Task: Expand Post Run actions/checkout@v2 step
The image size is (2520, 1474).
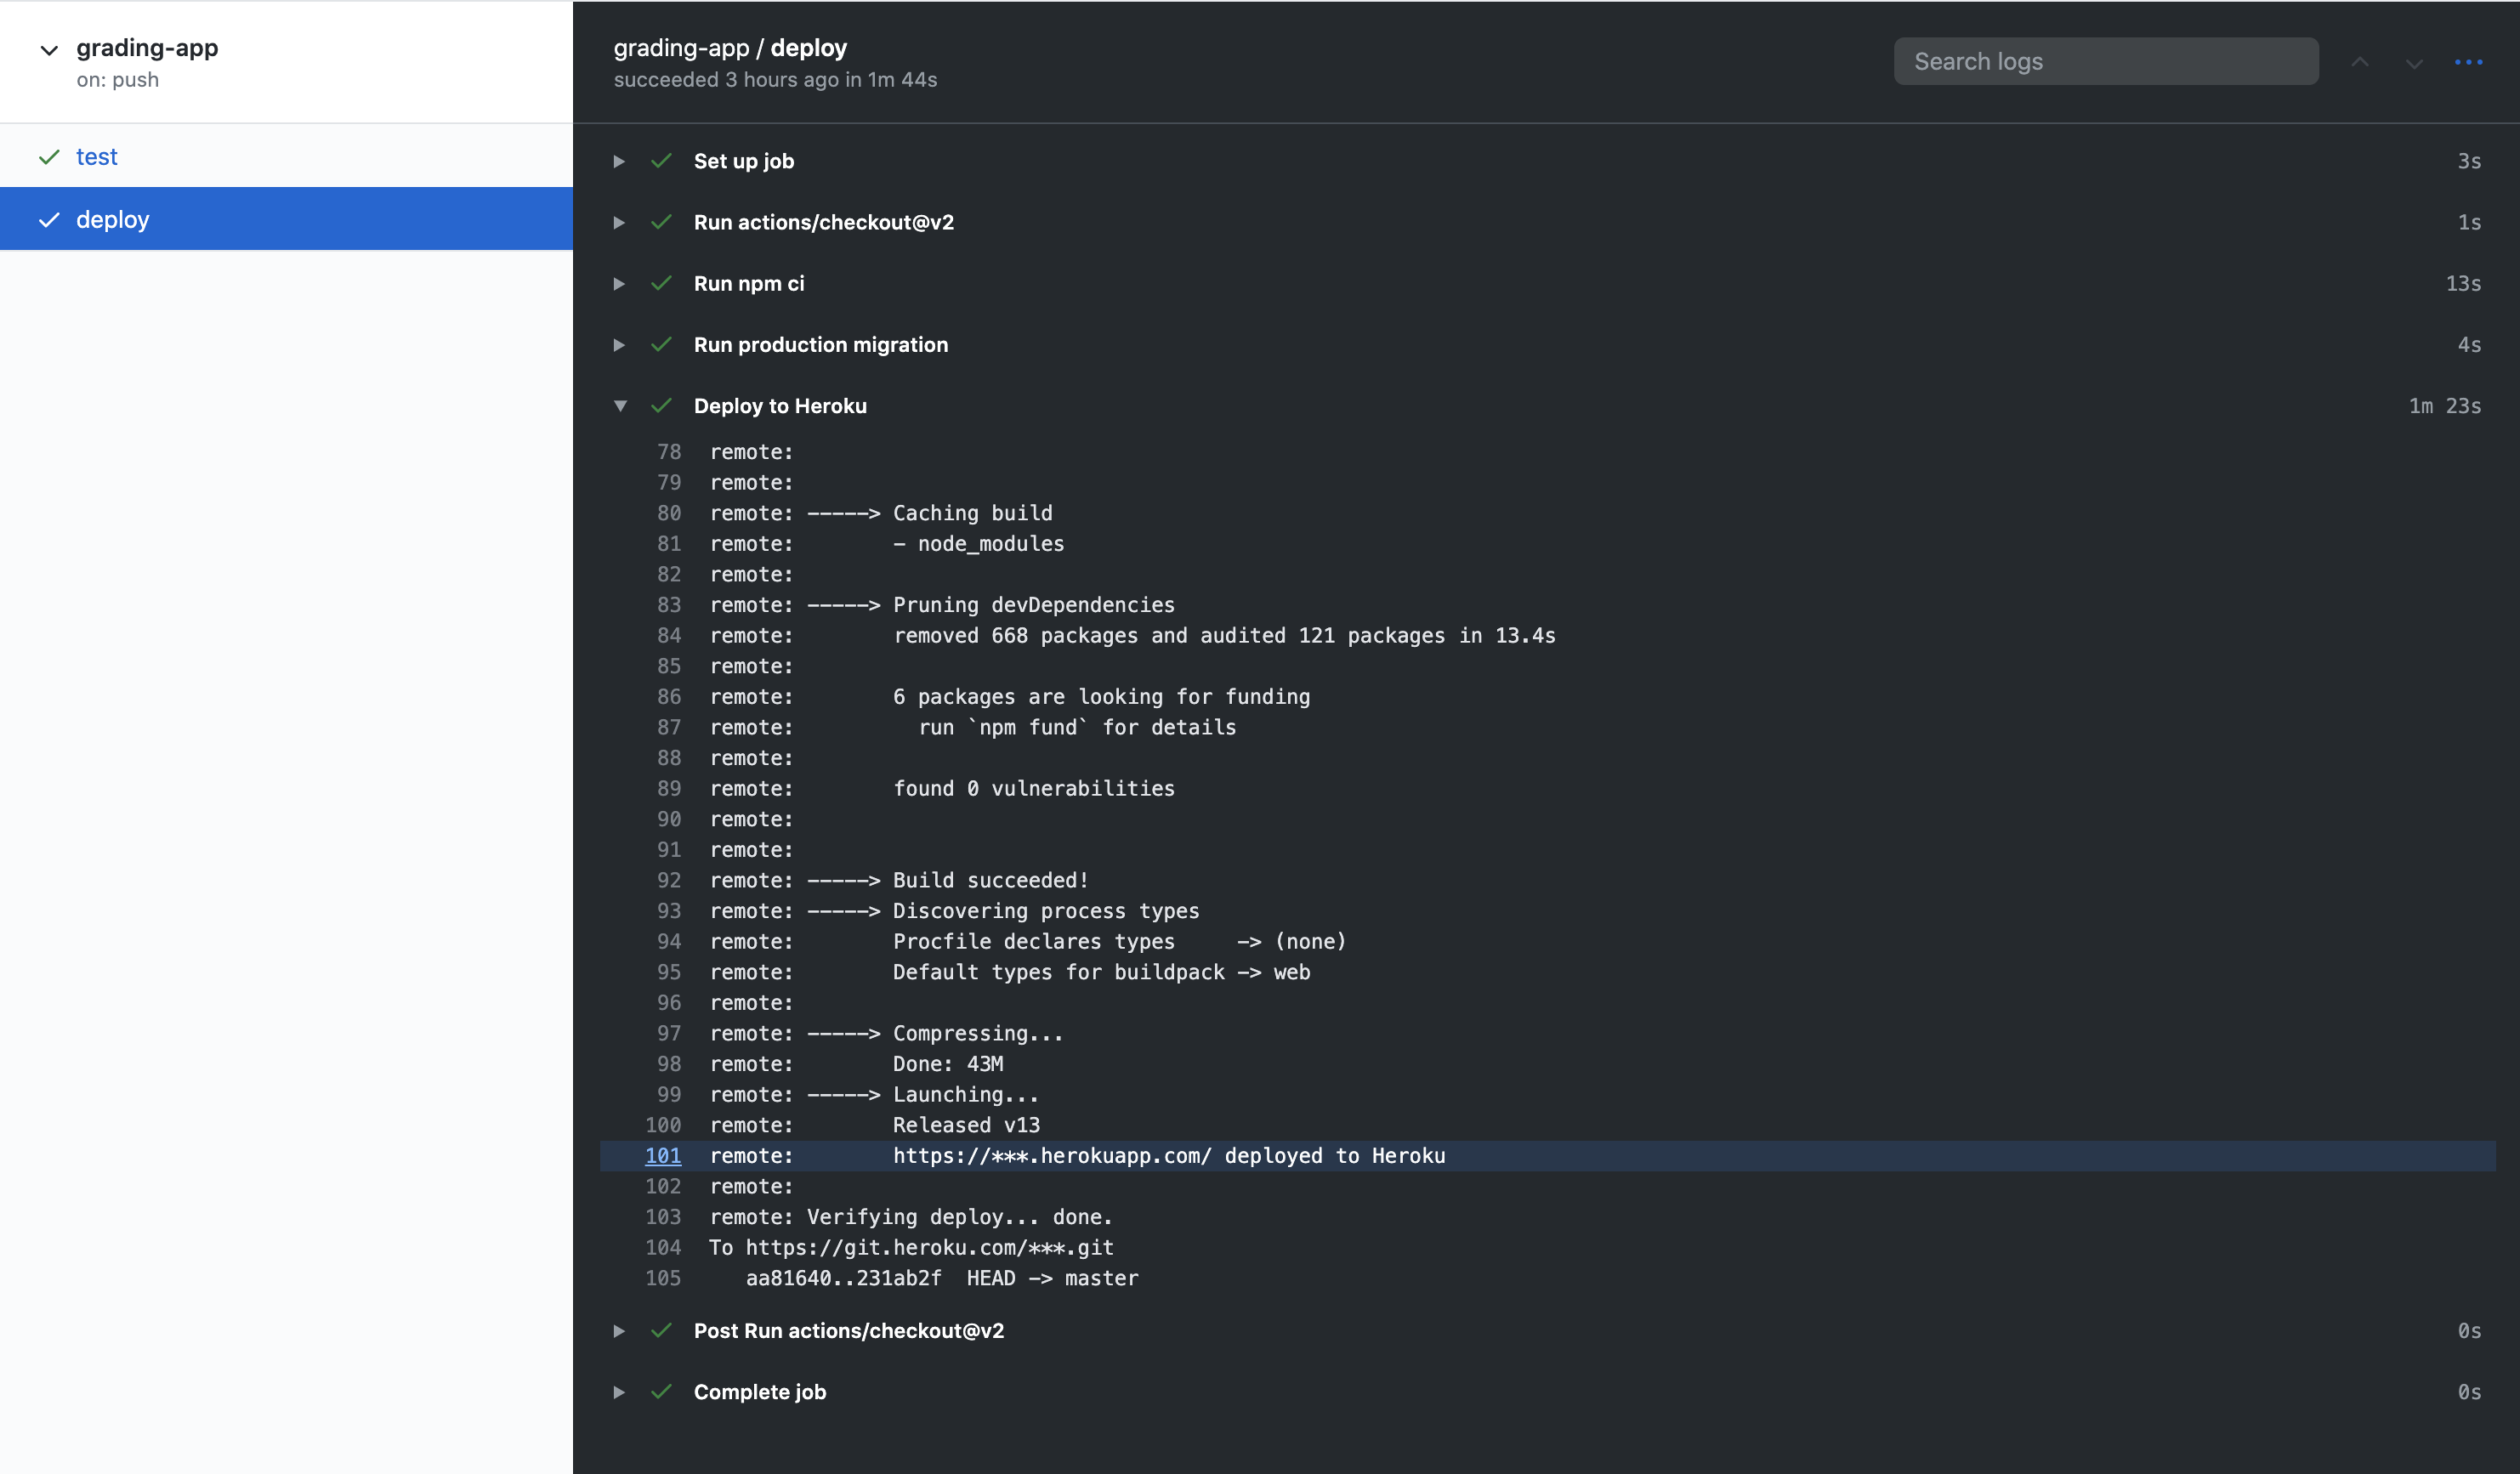Action: (x=620, y=1331)
